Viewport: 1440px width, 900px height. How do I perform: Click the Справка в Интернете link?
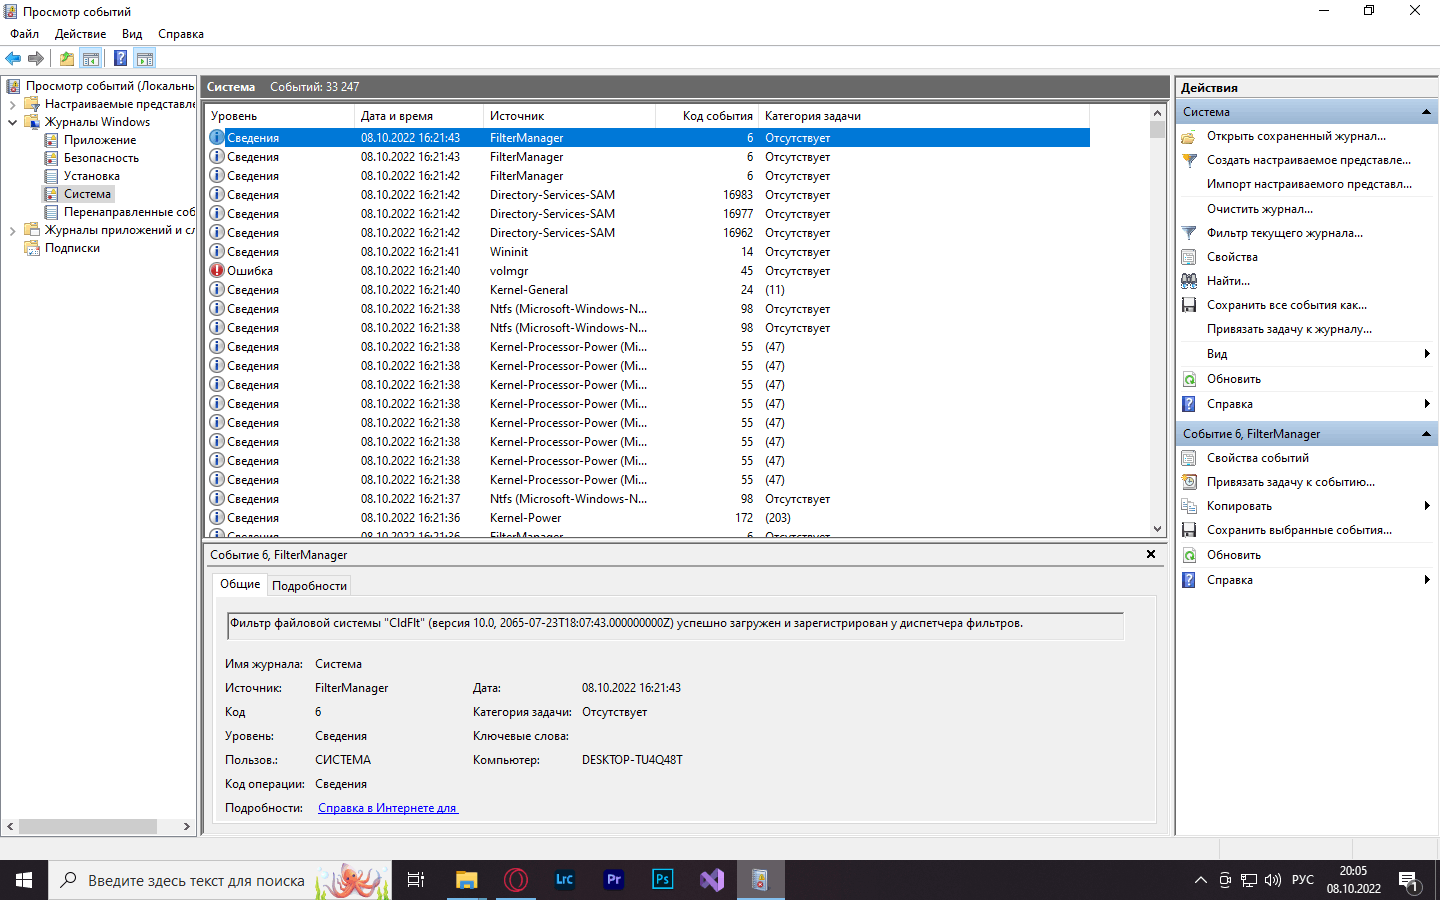click(x=388, y=808)
